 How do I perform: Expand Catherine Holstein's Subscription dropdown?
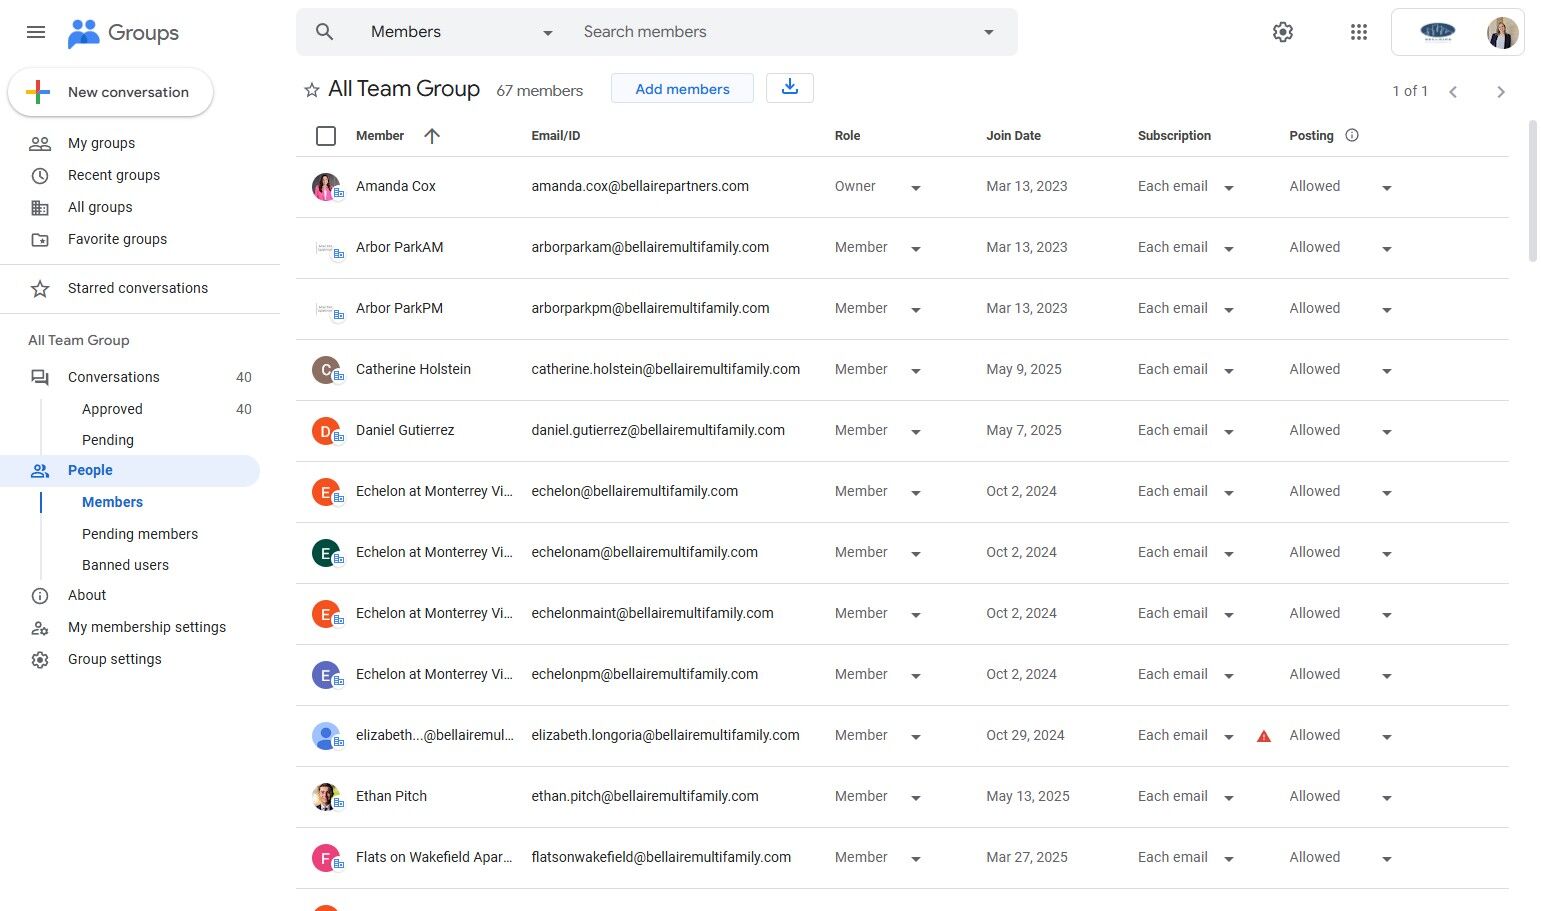tap(1229, 371)
